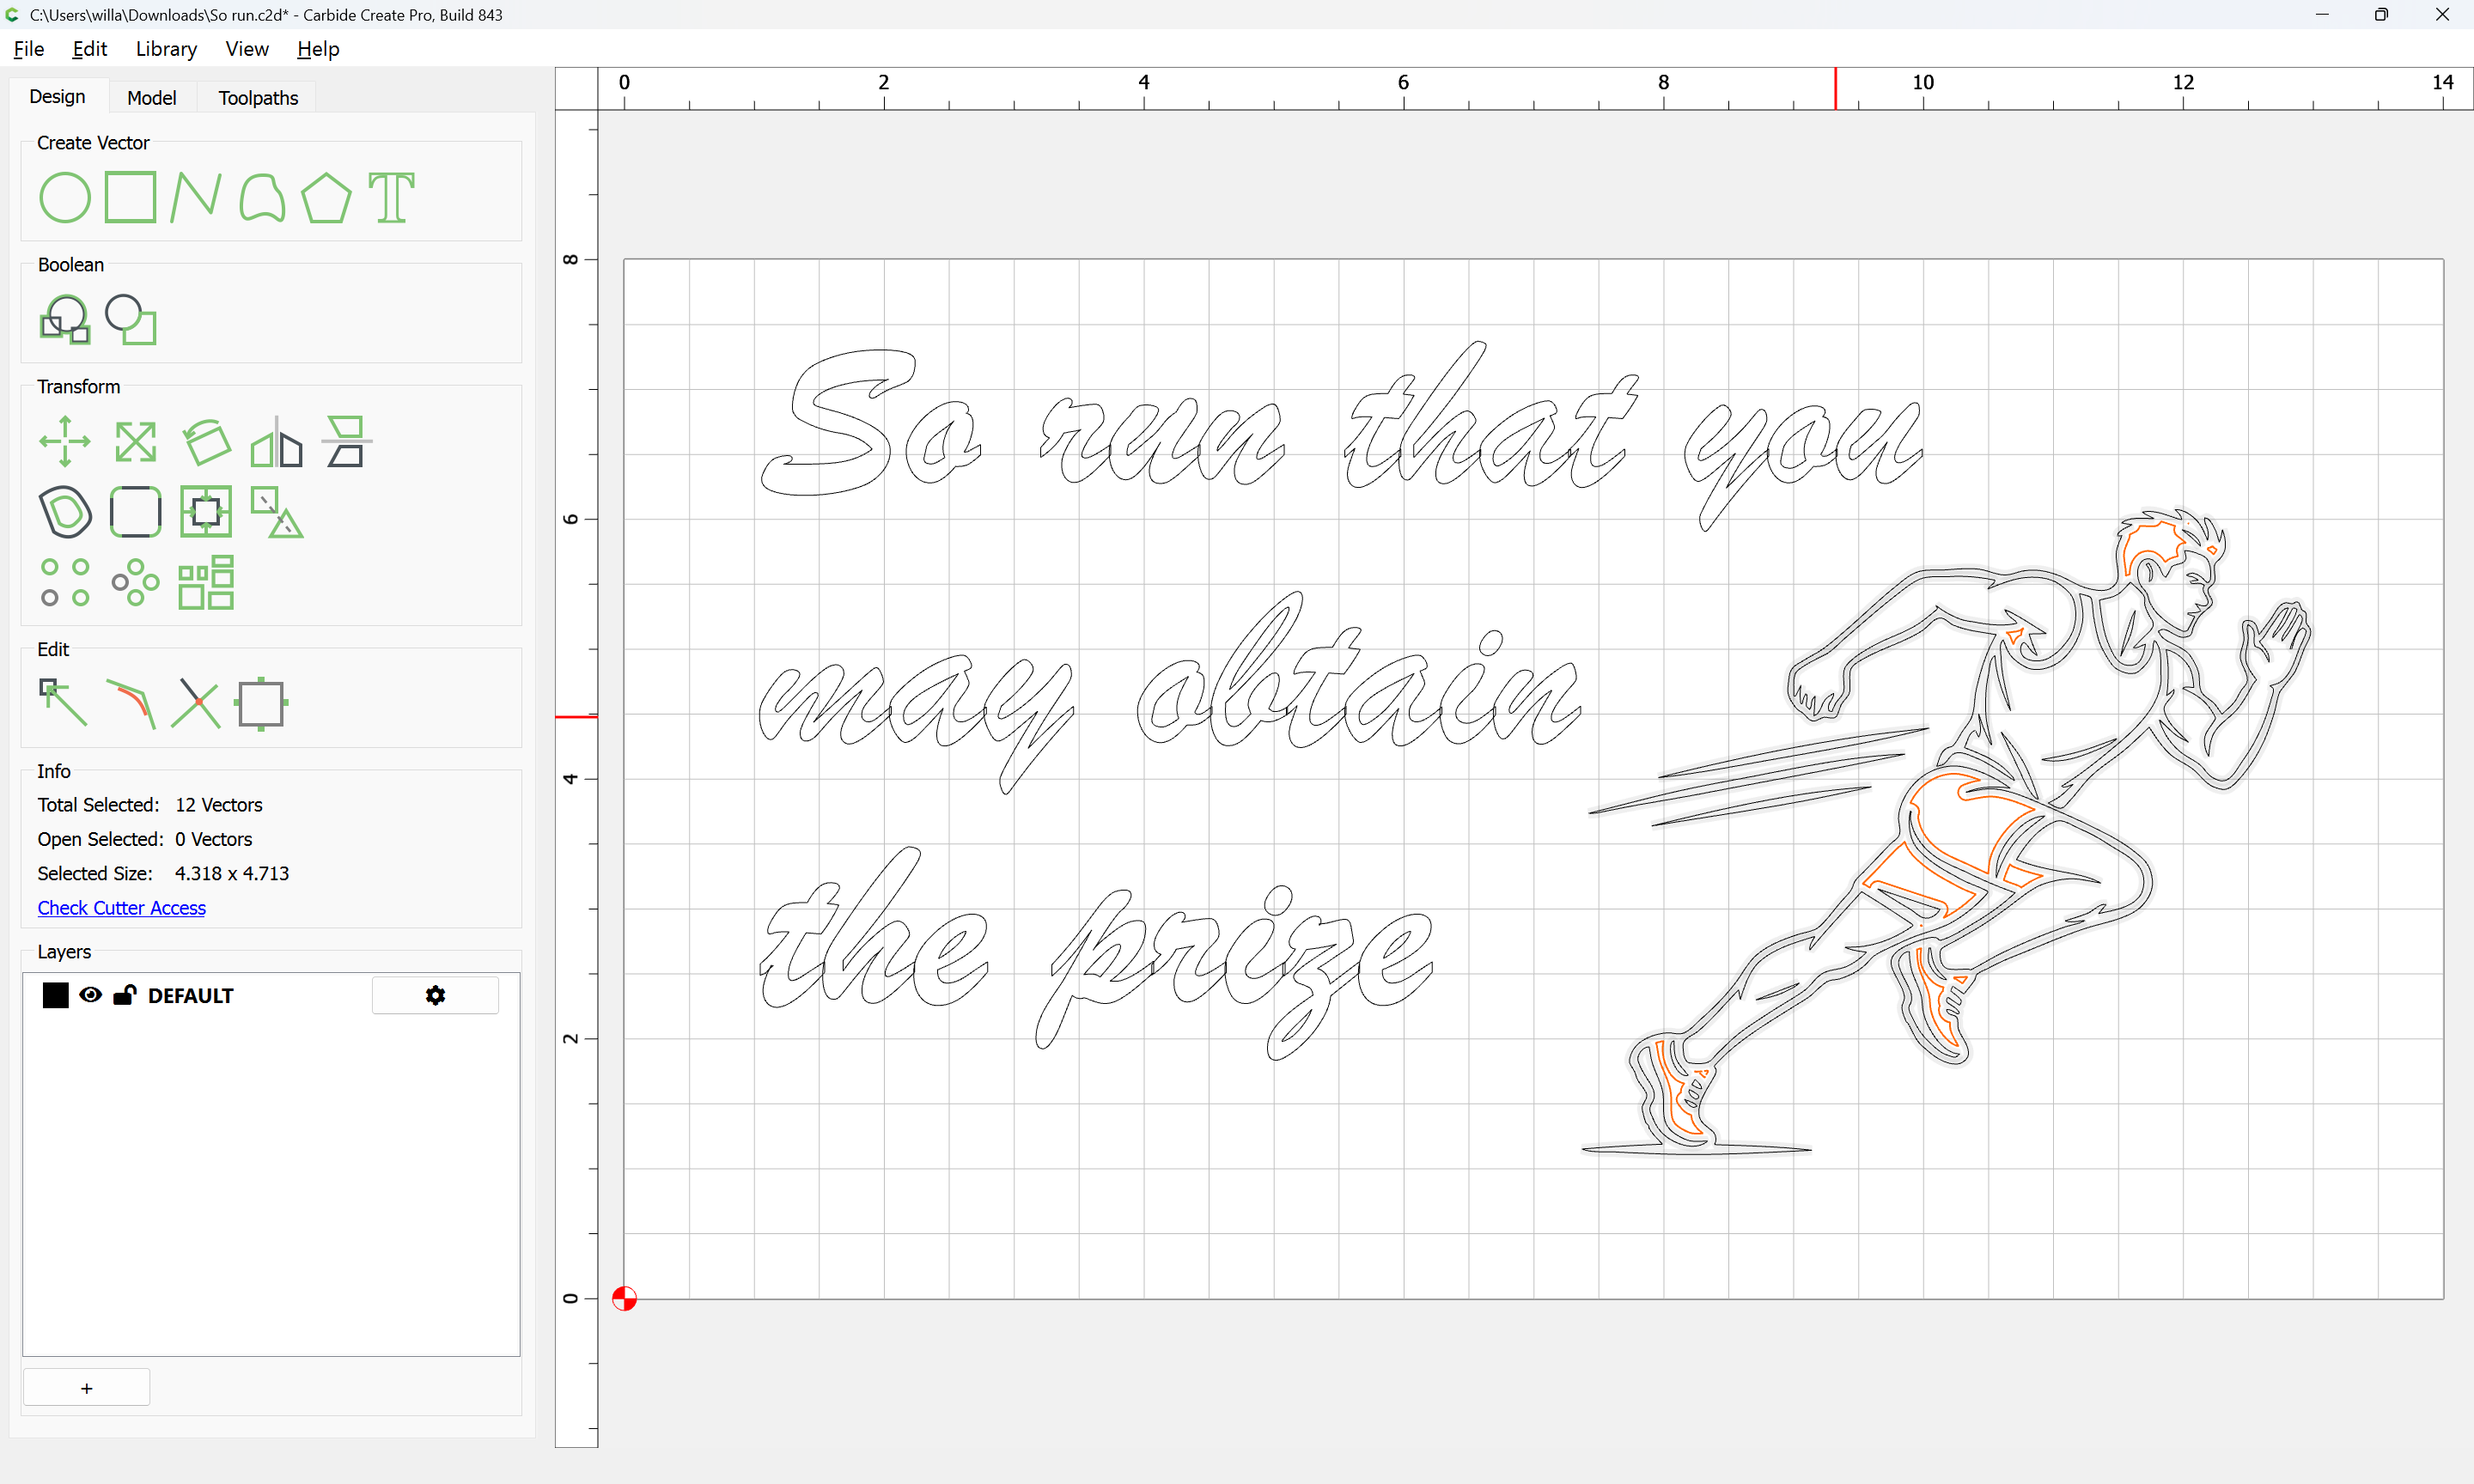Click the Trim Vectors scissors icon
Image resolution: width=2474 pixels, height=1484 pixels.
[x=195, y=703]
